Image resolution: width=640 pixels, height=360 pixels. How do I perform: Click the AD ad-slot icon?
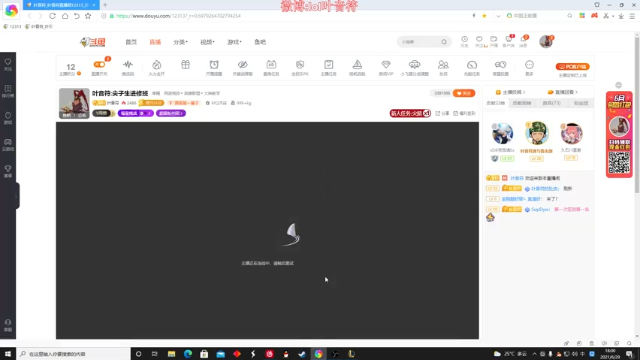click(271, 64)
